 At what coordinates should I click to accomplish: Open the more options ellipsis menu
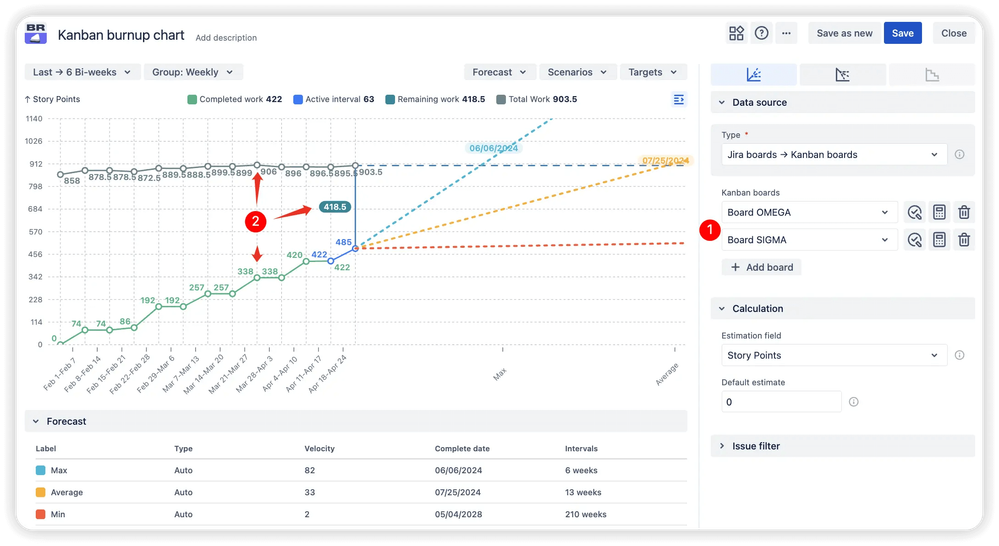pos(787,33)
